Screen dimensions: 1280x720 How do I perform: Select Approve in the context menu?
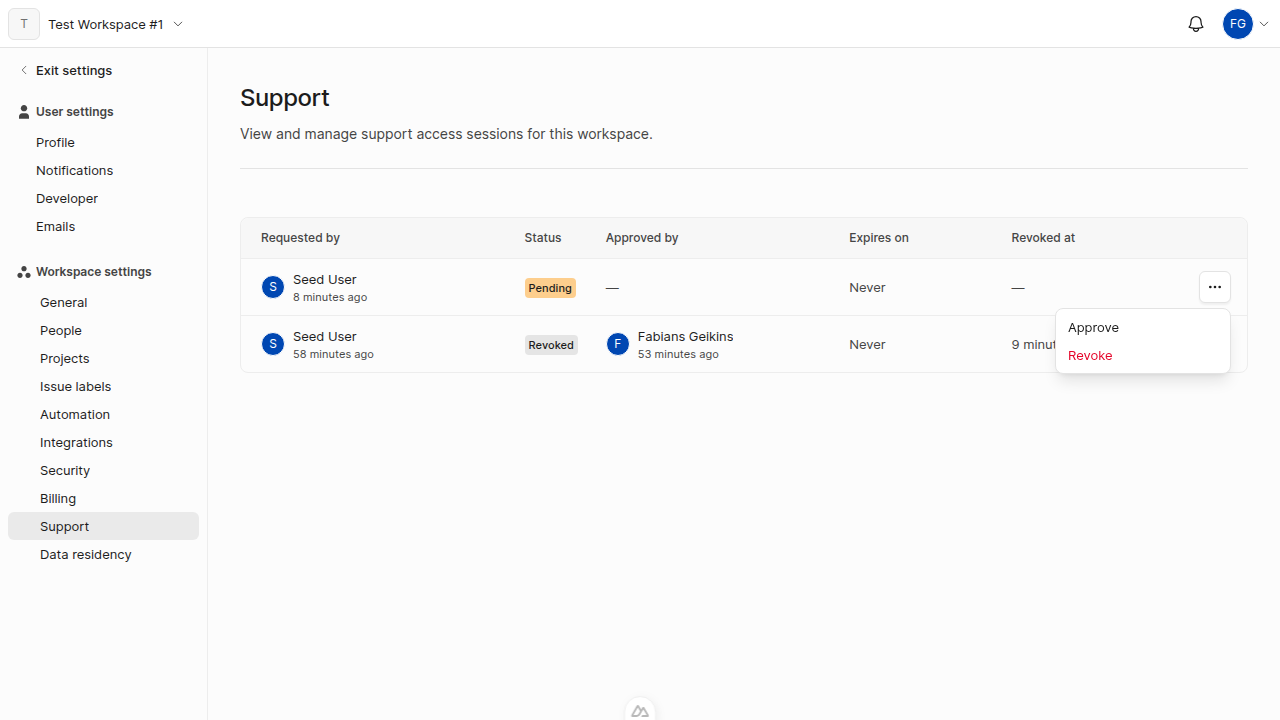coord(1093,327)
